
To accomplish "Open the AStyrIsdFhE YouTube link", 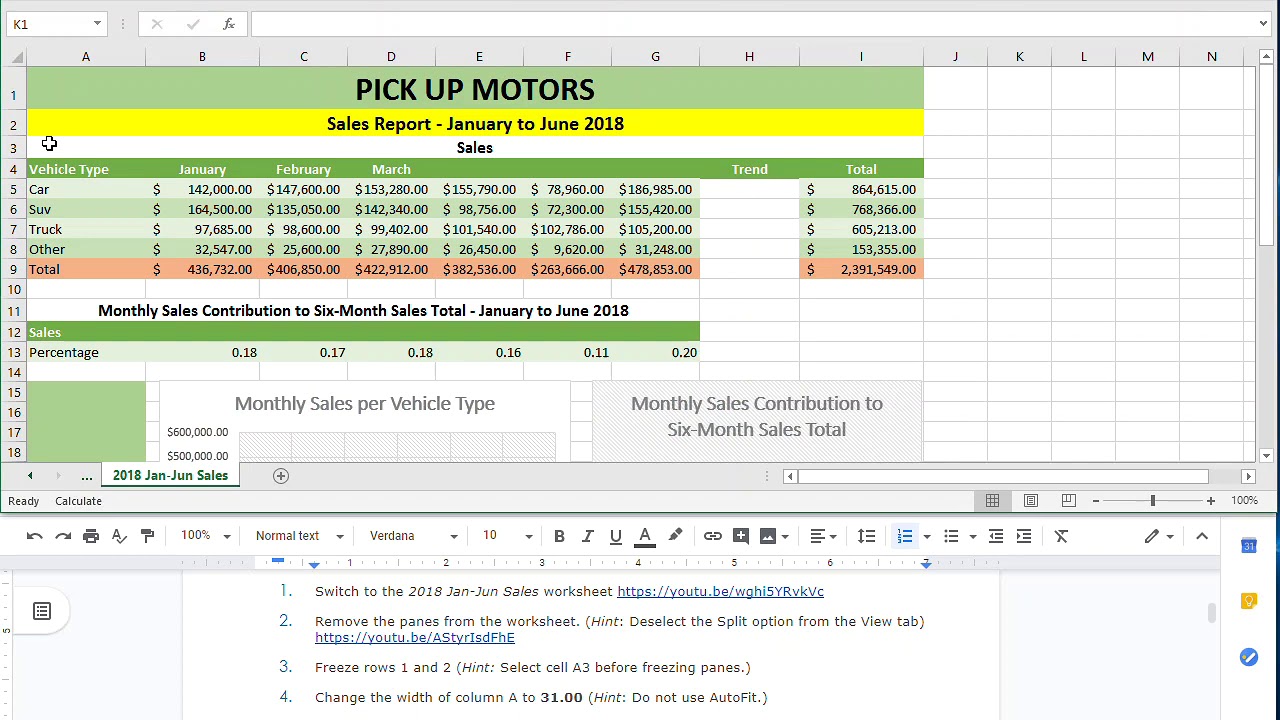I will (x=415, y=637).
